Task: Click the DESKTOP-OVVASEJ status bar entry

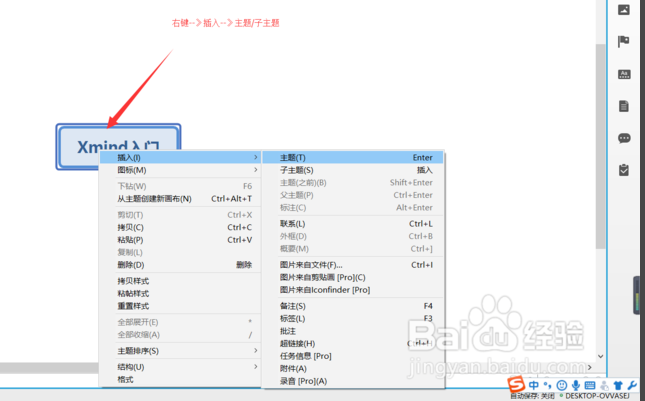Action: (x=597, y=396)
